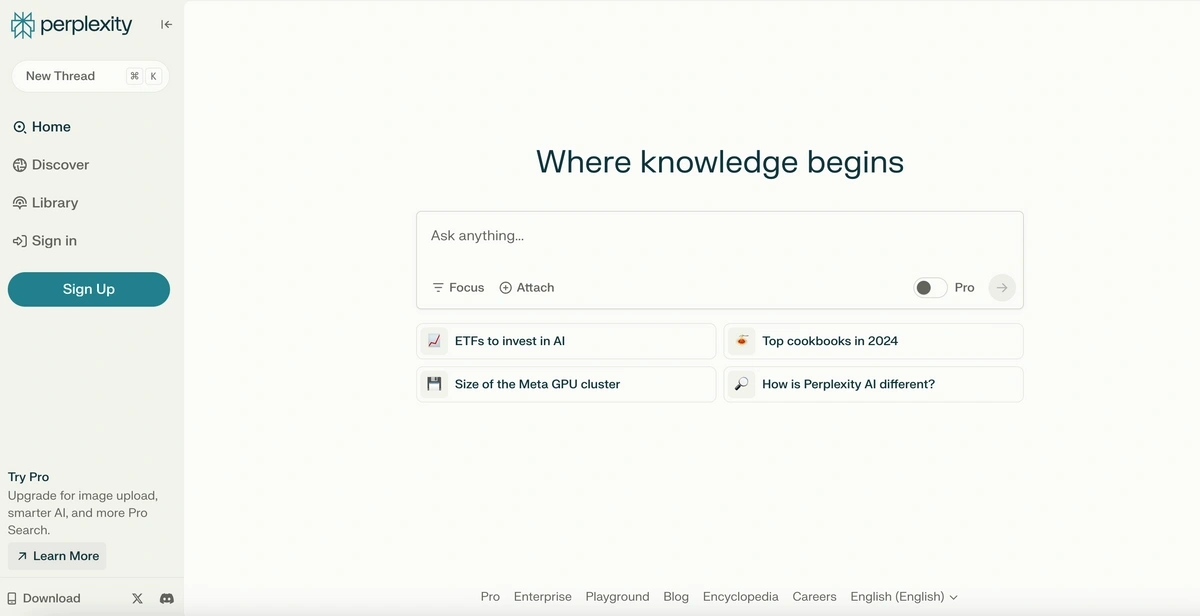Click the 'Pro' label beside the switch
Image resolution: width=1200 pixels, height=616 pixels.
964,288
